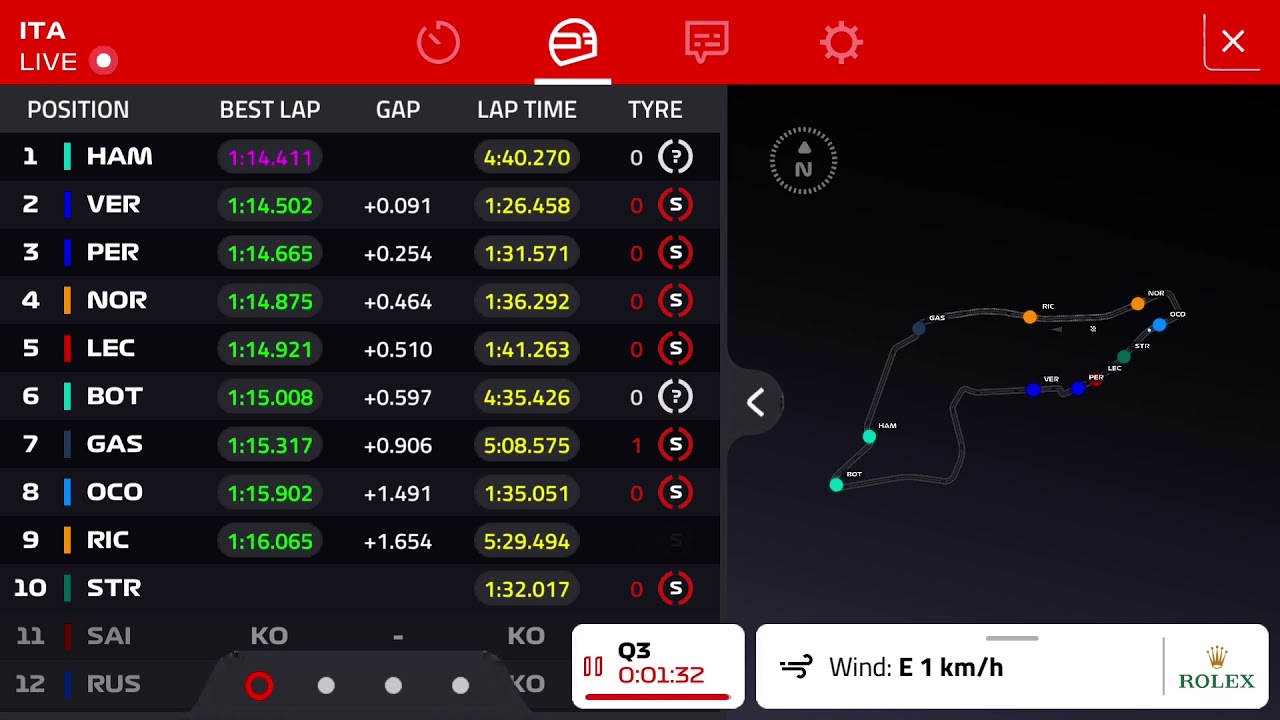1280x720 pixels.
Task: Click STR's soft tyre icon
Action: click(676, 589)
